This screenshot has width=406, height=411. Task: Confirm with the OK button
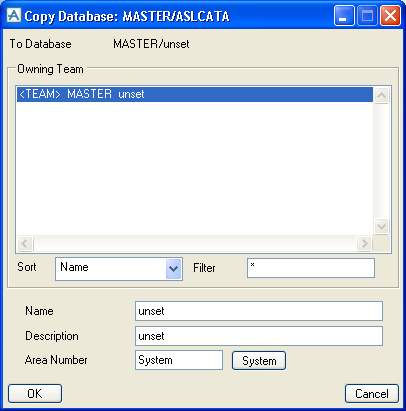tap(35, 394)
